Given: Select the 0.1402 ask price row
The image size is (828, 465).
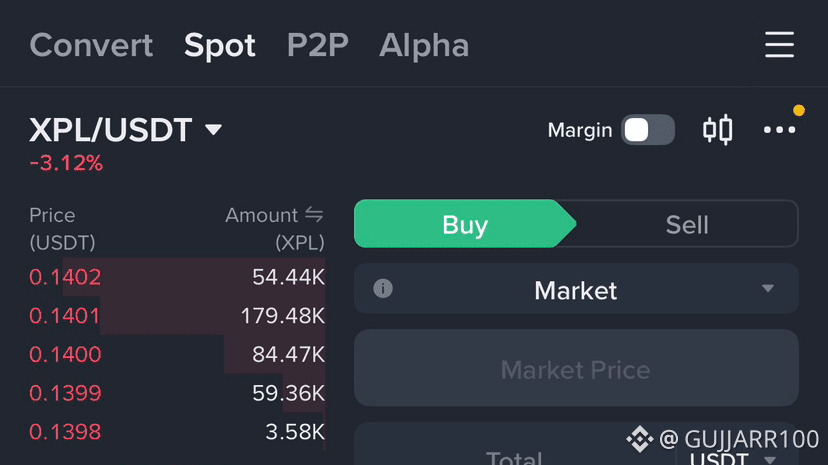Looking at the screenshot, I should click(65, 277).
